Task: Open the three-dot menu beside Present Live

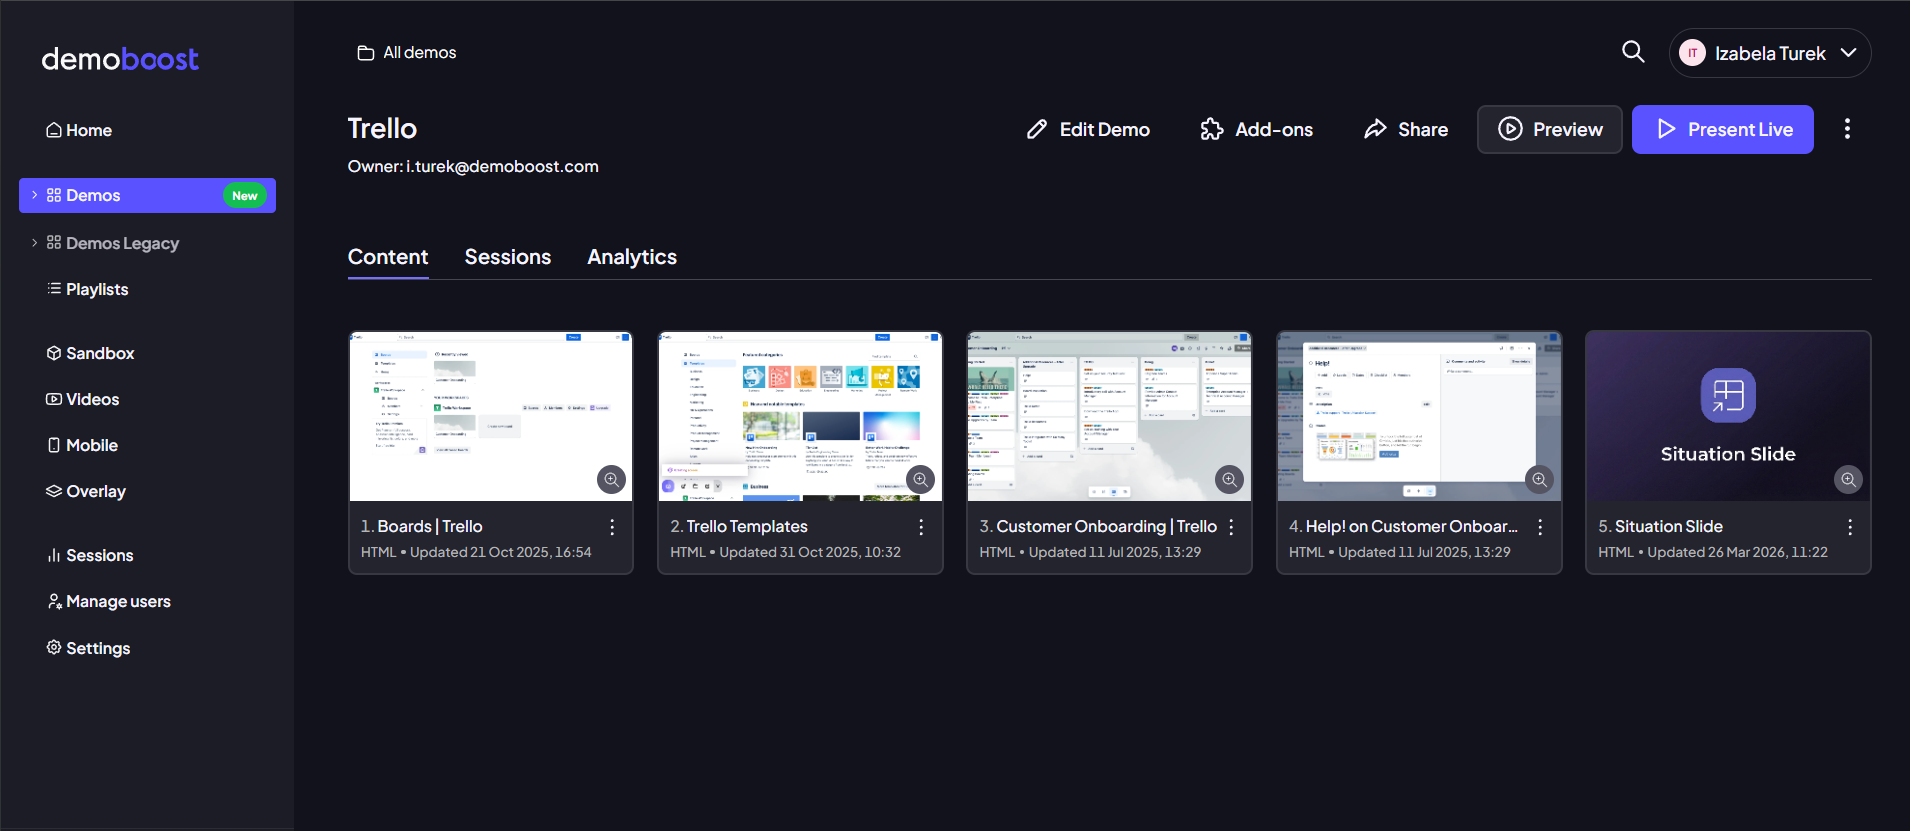Action: click(x=1847, y=129)
